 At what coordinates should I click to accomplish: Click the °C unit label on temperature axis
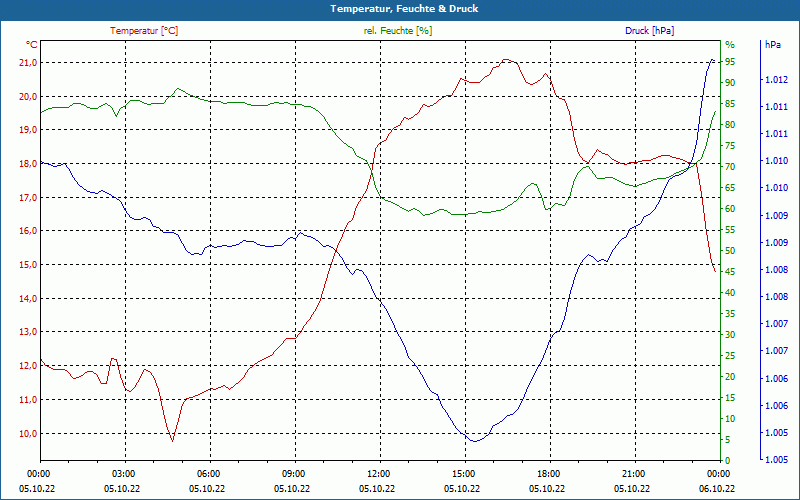coord(32,45)
